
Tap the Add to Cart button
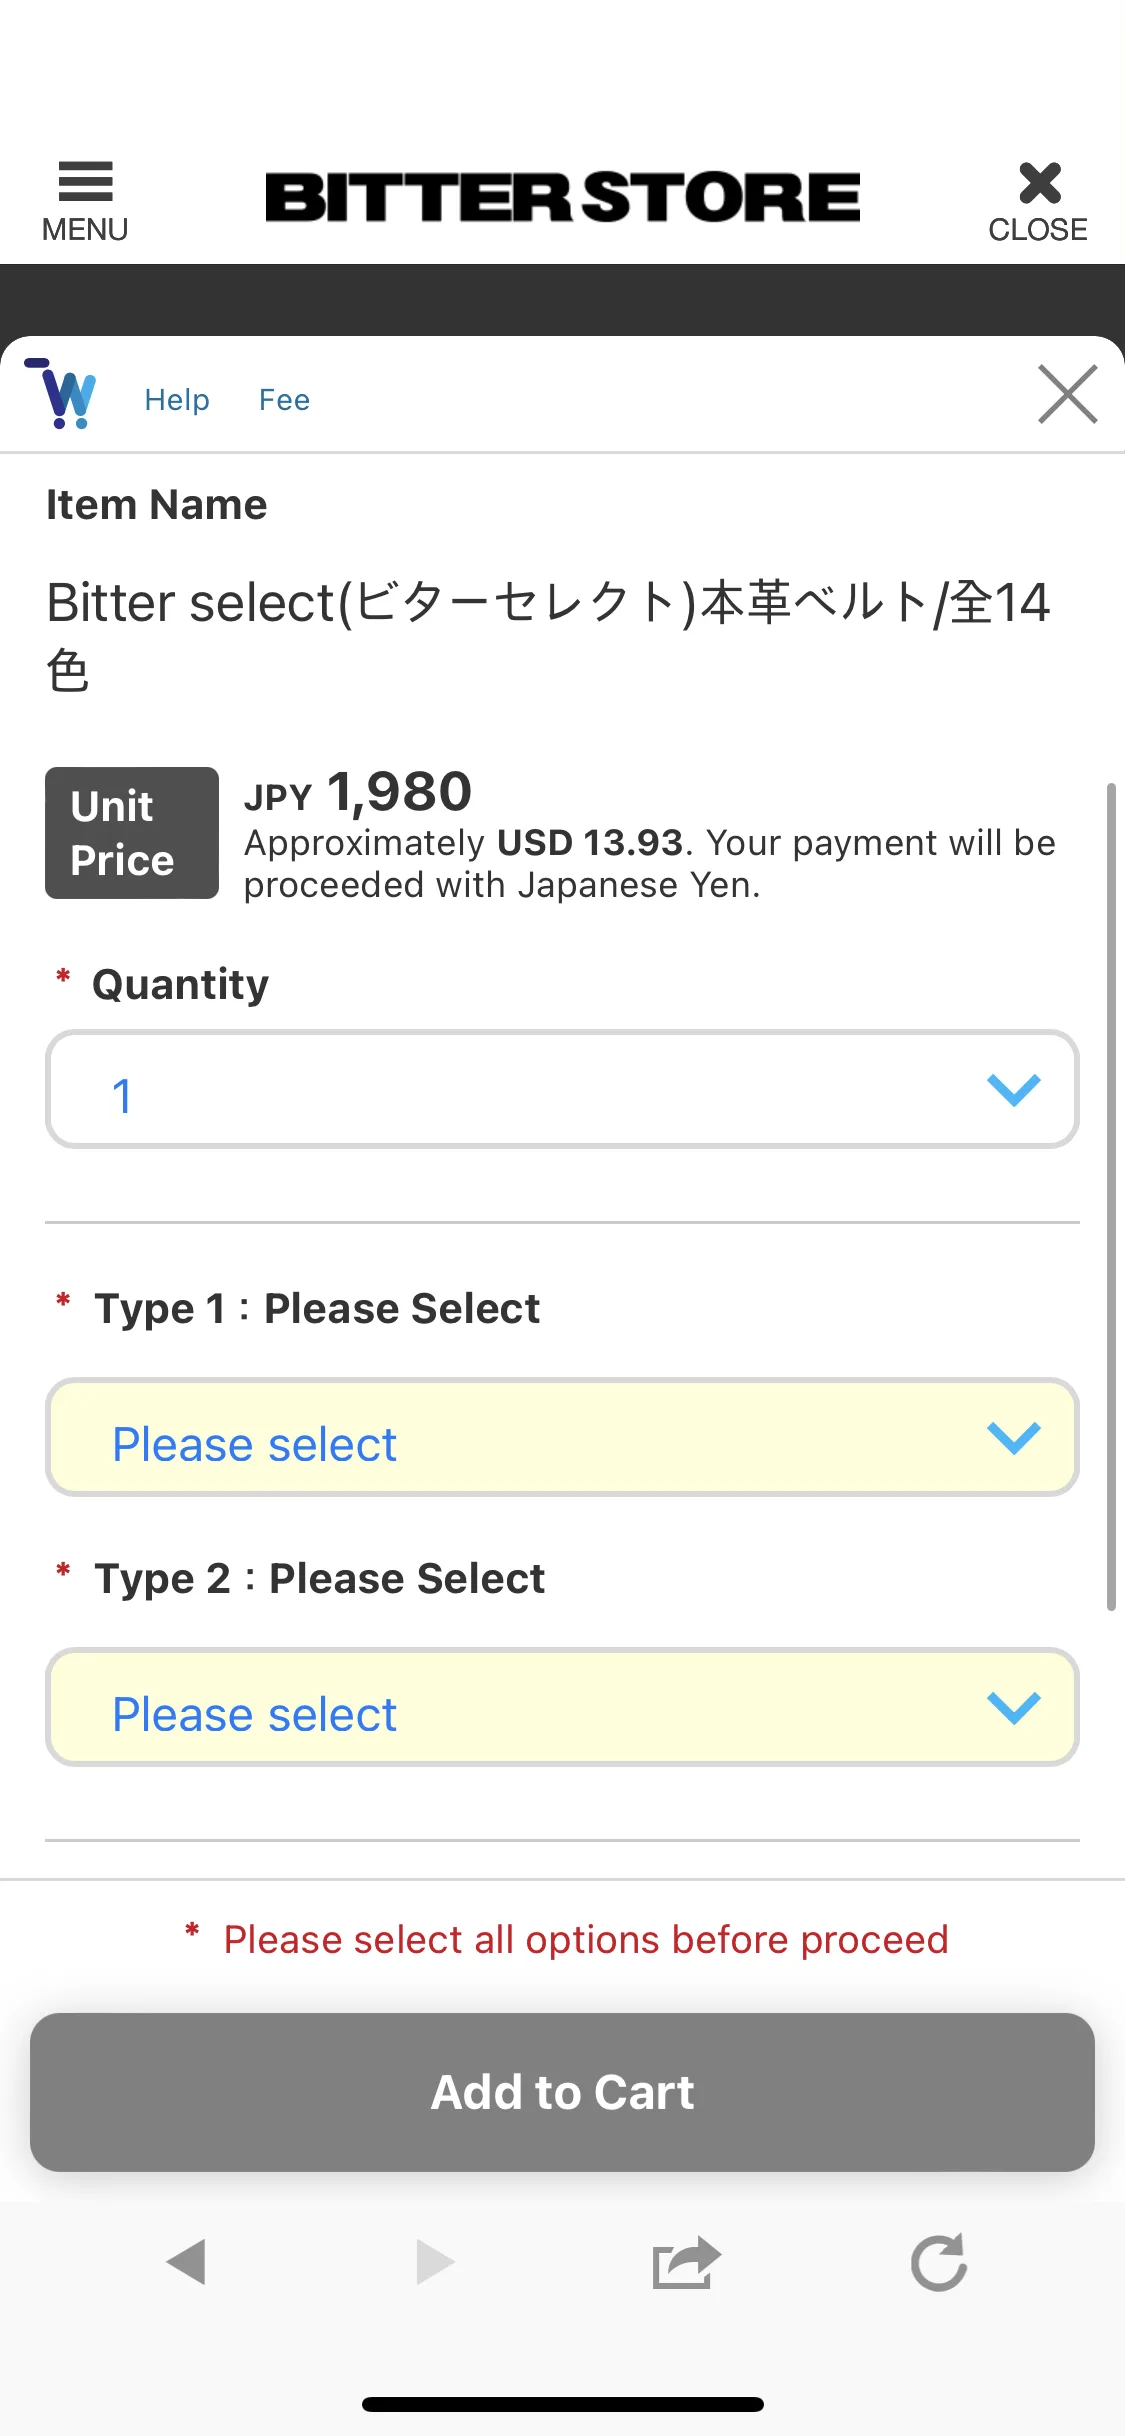pos(562,2092)
